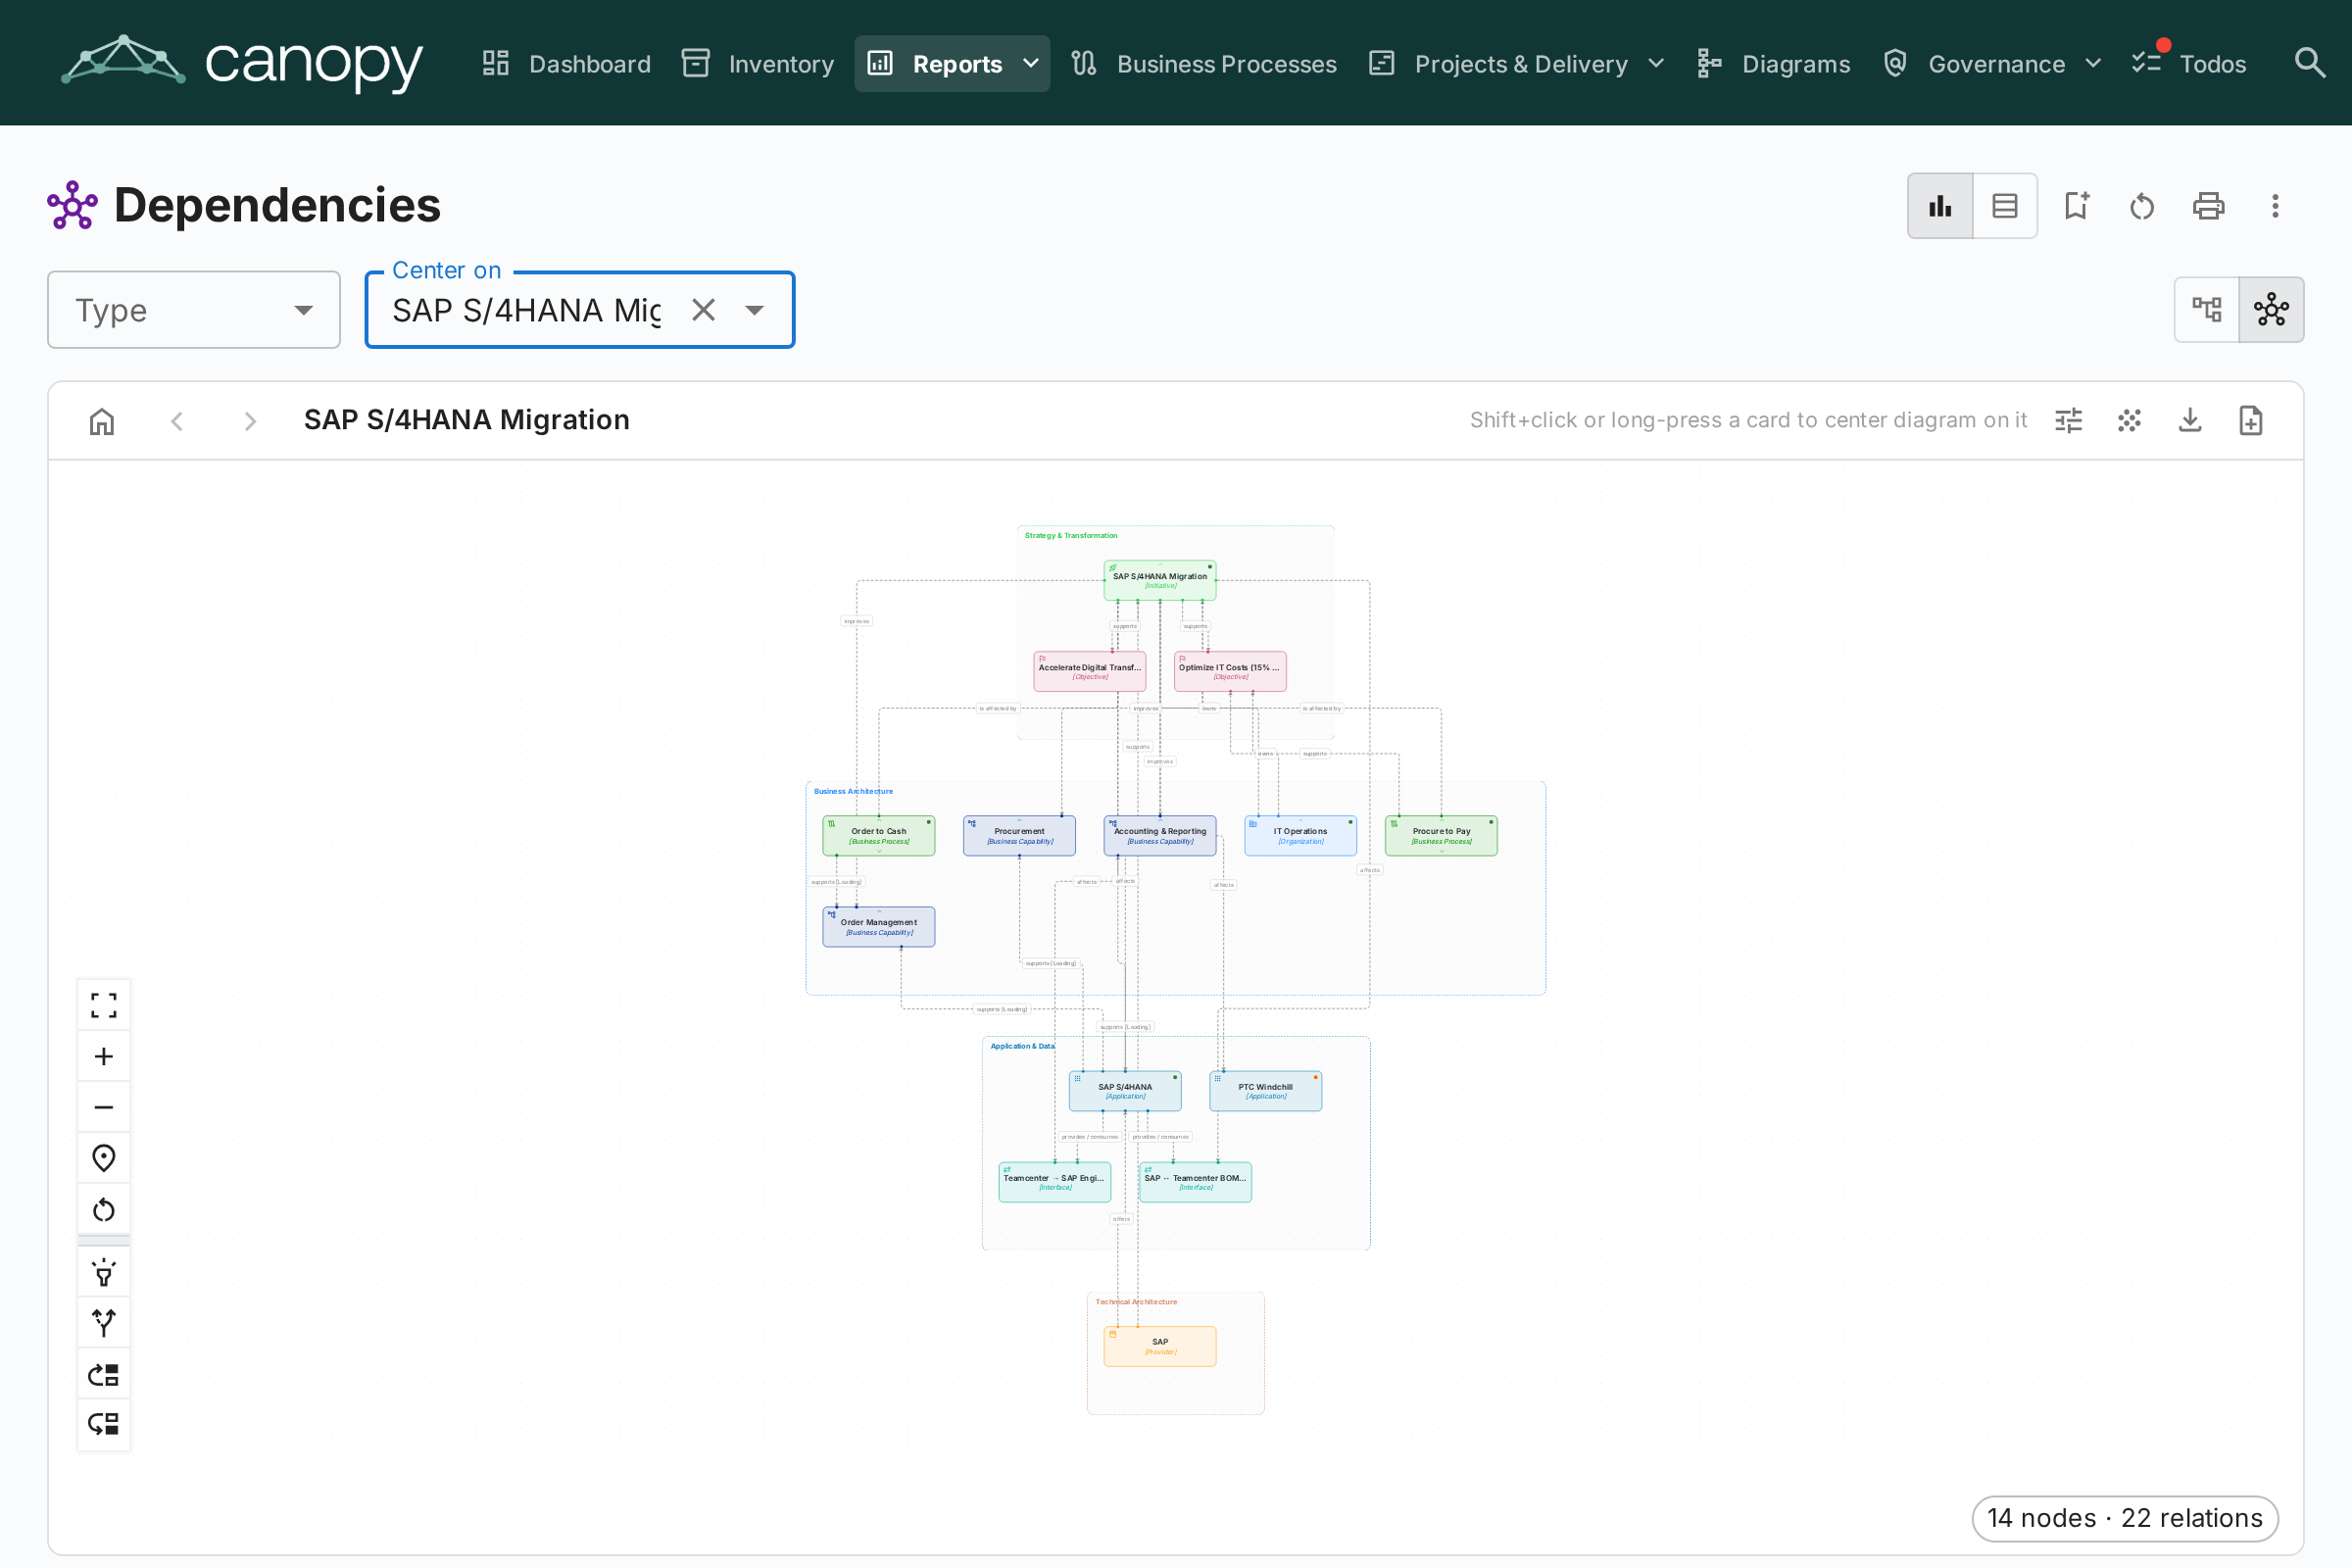2352x1568 pixels.
Task: Select the tree layout toggle
Action: pyautogui.click(x=2207, y=310)
